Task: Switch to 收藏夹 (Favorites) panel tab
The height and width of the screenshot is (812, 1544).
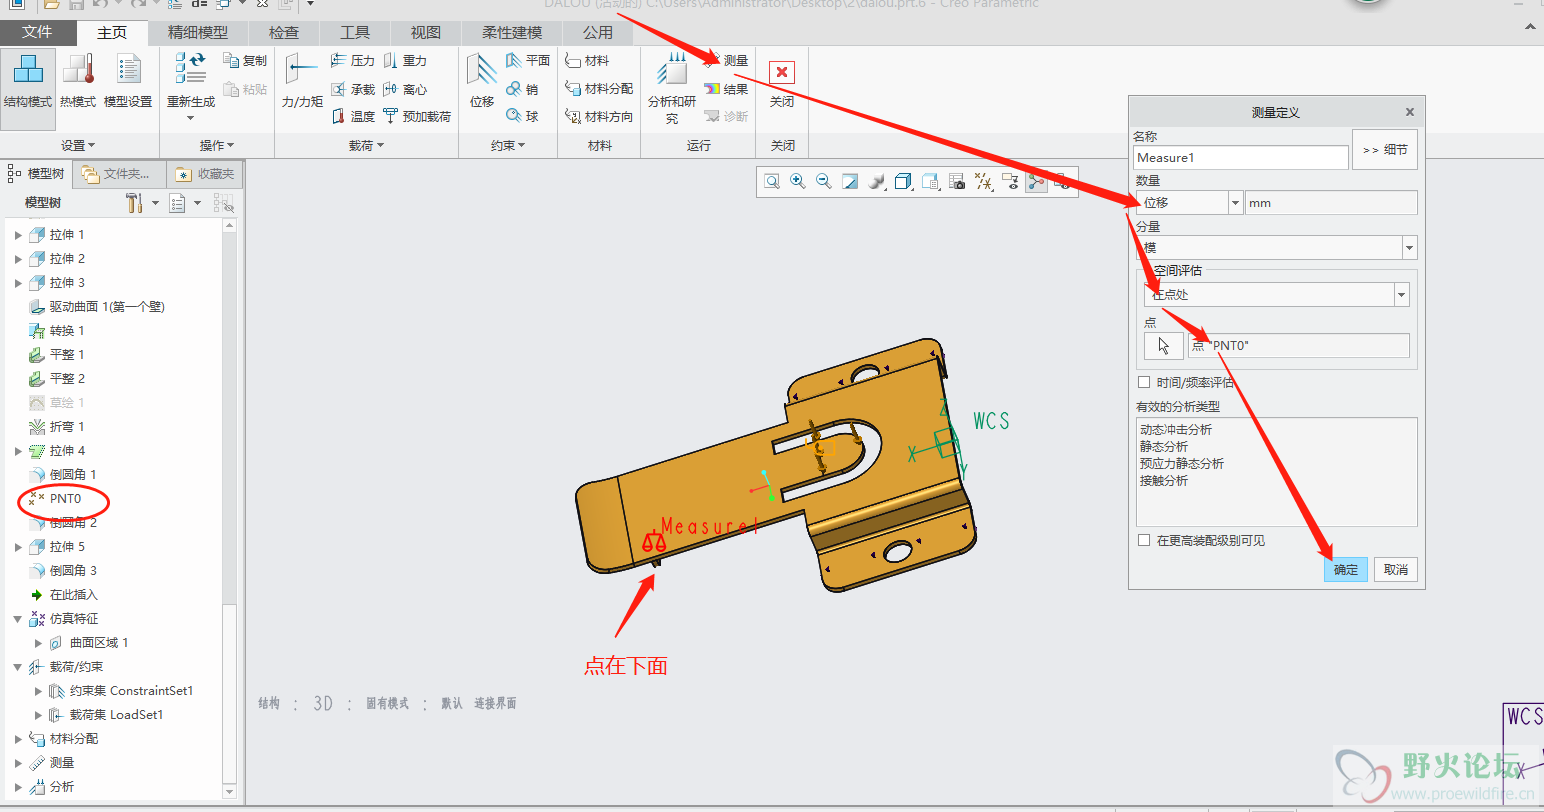Action: pyautogui.click(x=205, y=174)
